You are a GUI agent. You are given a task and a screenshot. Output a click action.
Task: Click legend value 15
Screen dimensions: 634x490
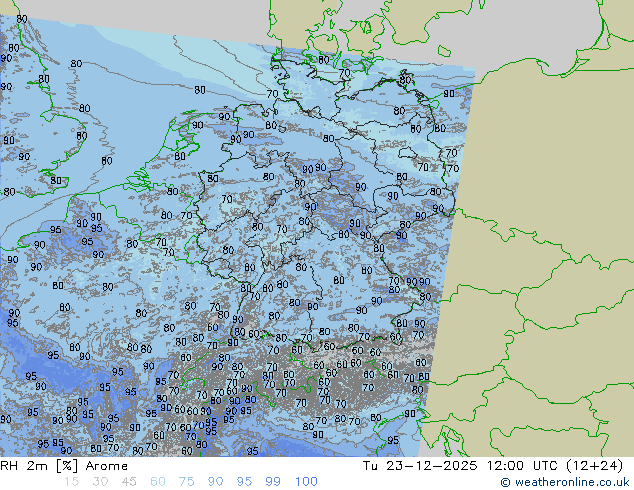pyautogui.click(x=71, y=482)
